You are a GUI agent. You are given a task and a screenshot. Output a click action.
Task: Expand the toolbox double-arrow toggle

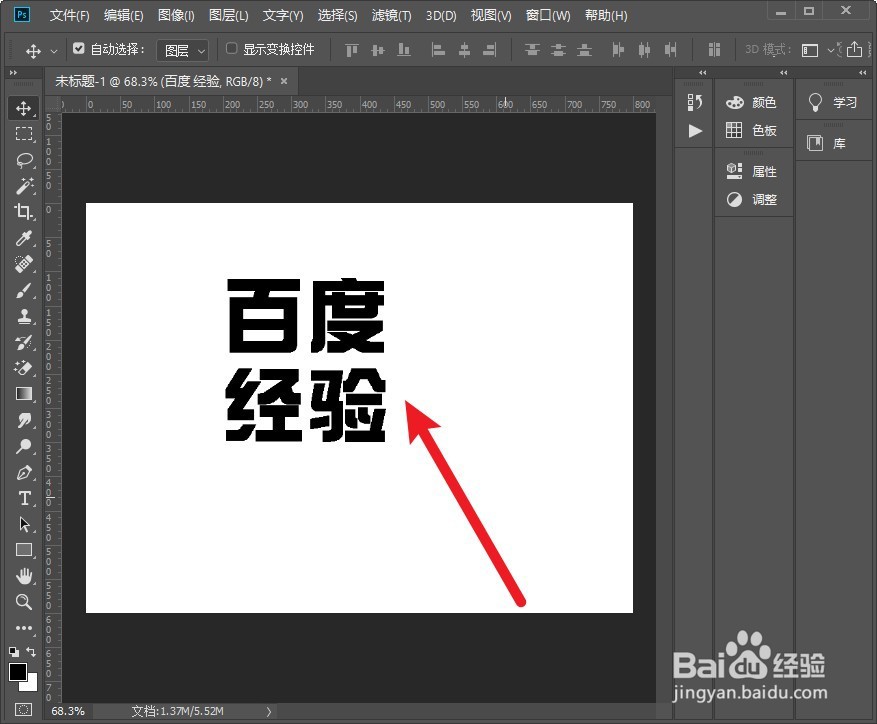pos(13,73)
